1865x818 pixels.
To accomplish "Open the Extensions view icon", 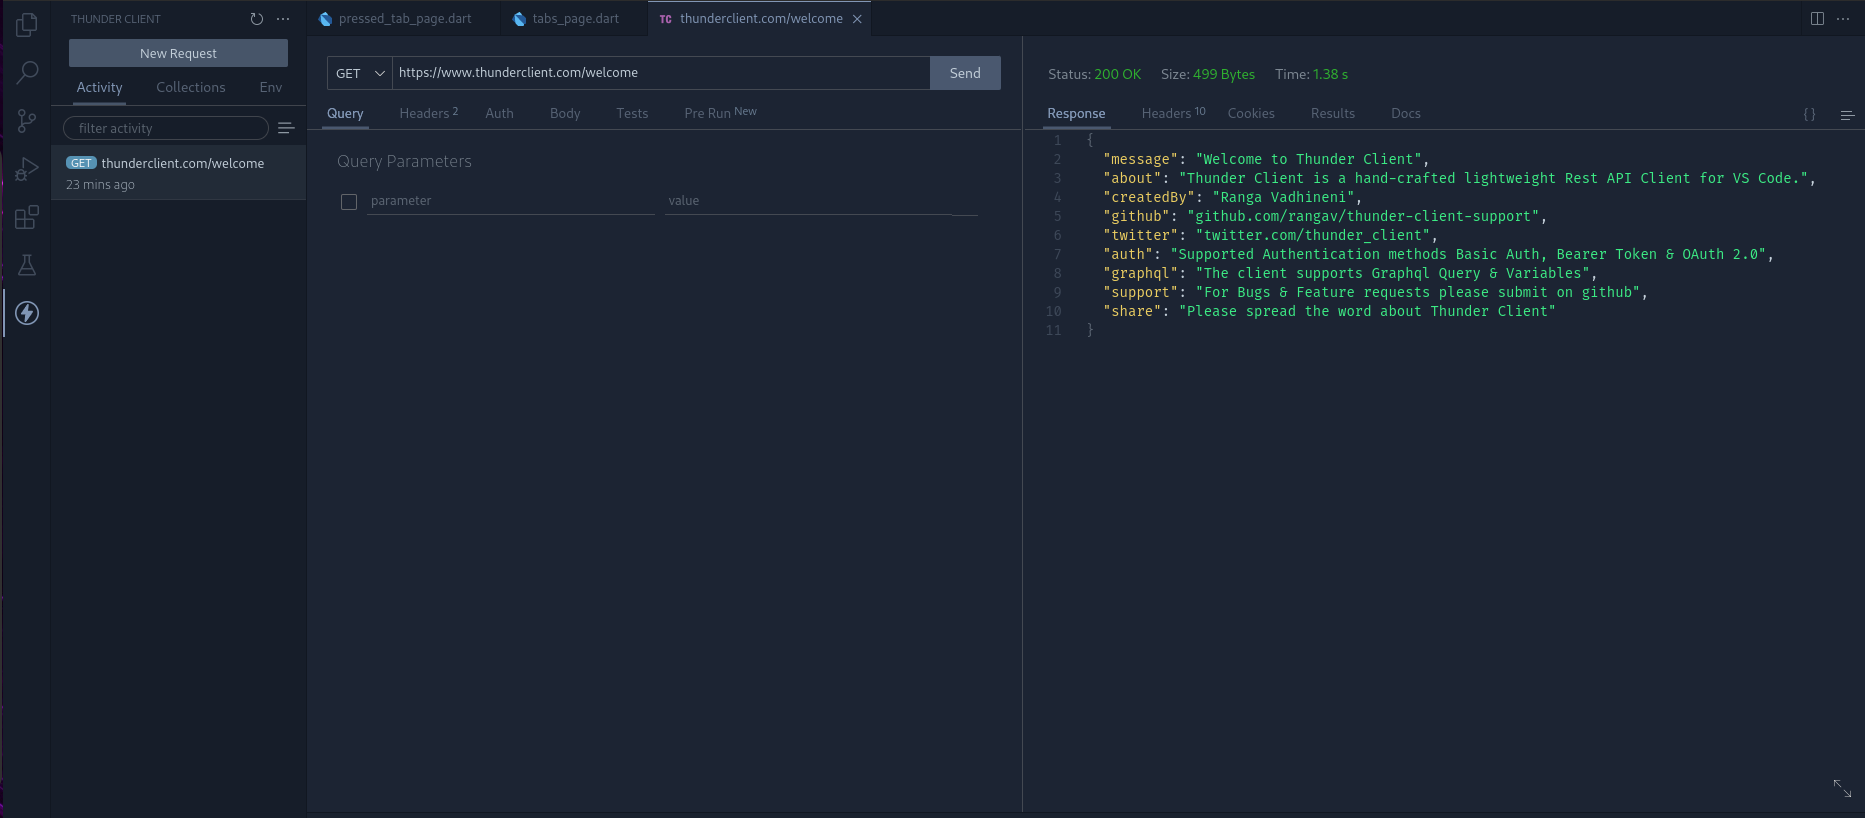I will click(27, 217).
